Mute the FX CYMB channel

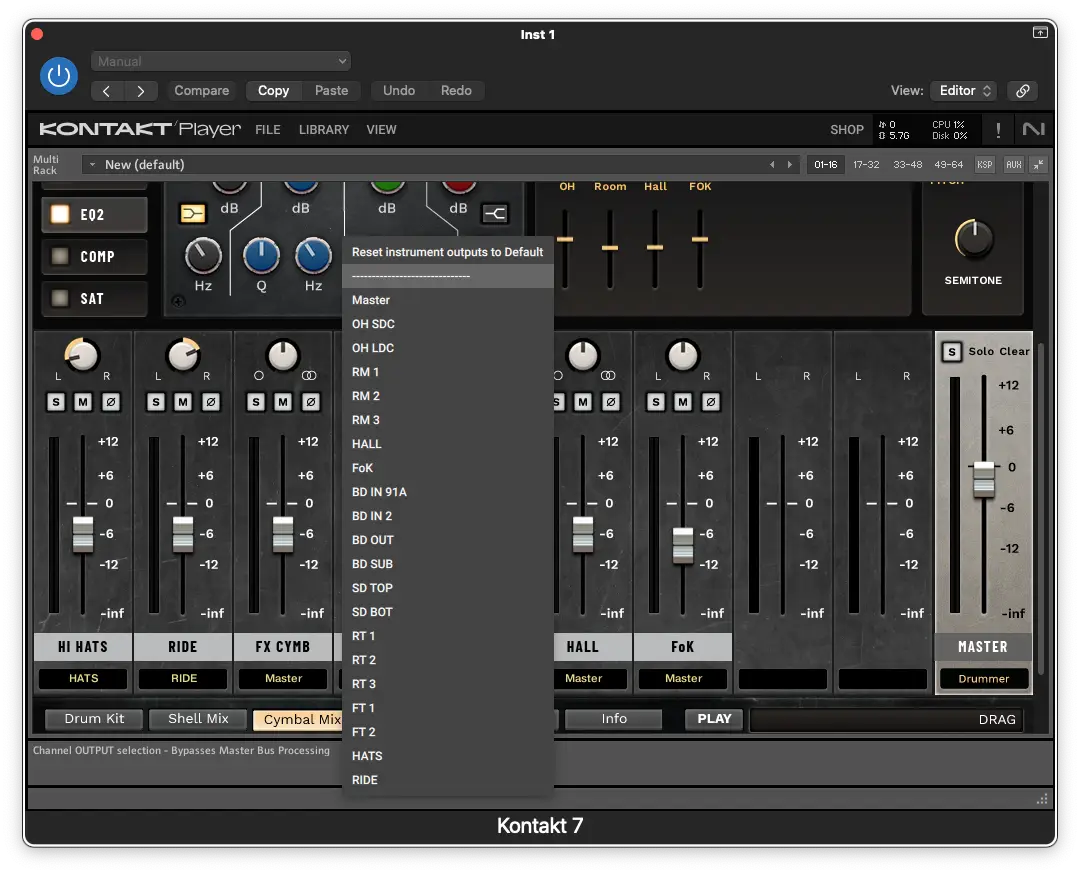283,402
